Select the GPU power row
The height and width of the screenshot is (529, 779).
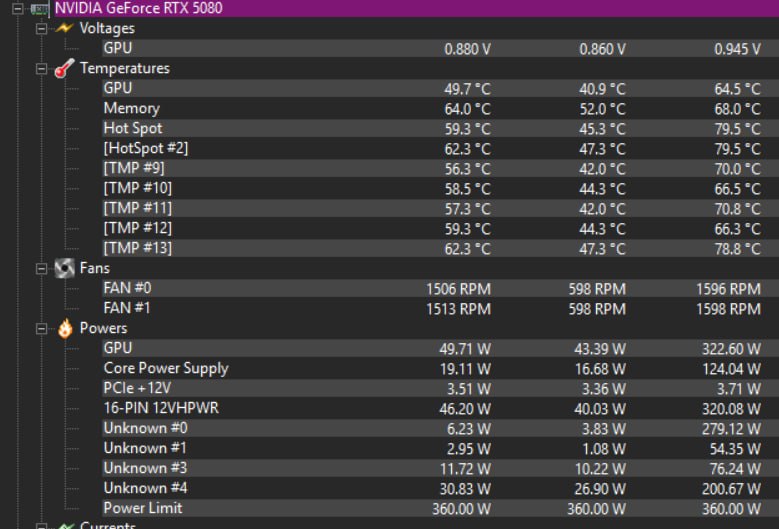coord(440,348)
